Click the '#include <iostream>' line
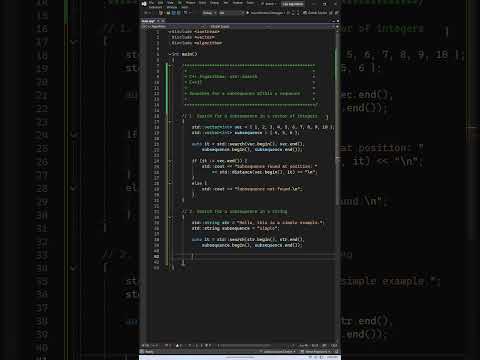 tap(195, 32)
